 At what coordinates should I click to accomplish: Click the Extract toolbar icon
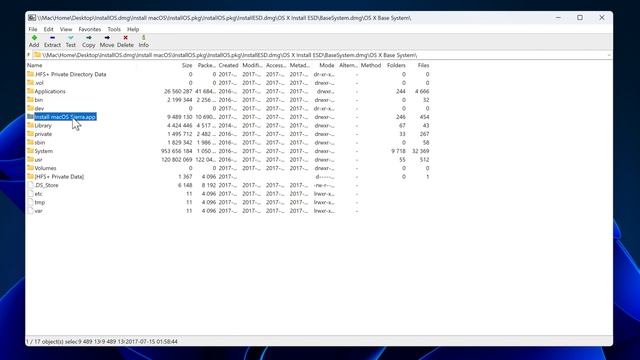[x=52, y=38]
